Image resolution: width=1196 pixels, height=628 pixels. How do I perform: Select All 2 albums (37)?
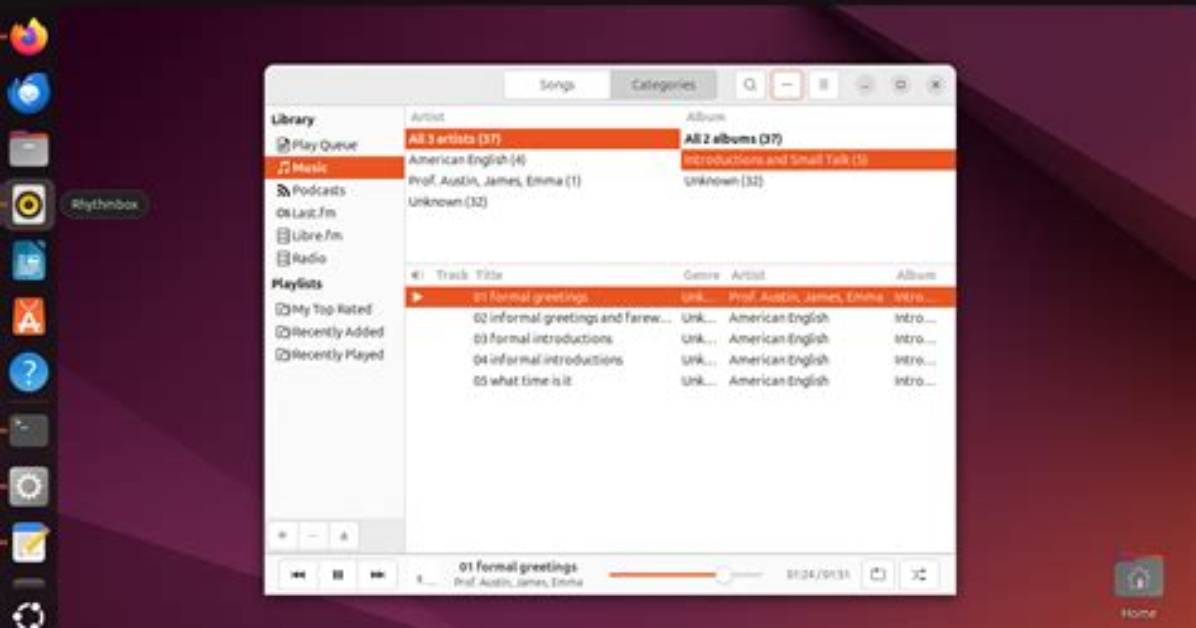(818, 139)
